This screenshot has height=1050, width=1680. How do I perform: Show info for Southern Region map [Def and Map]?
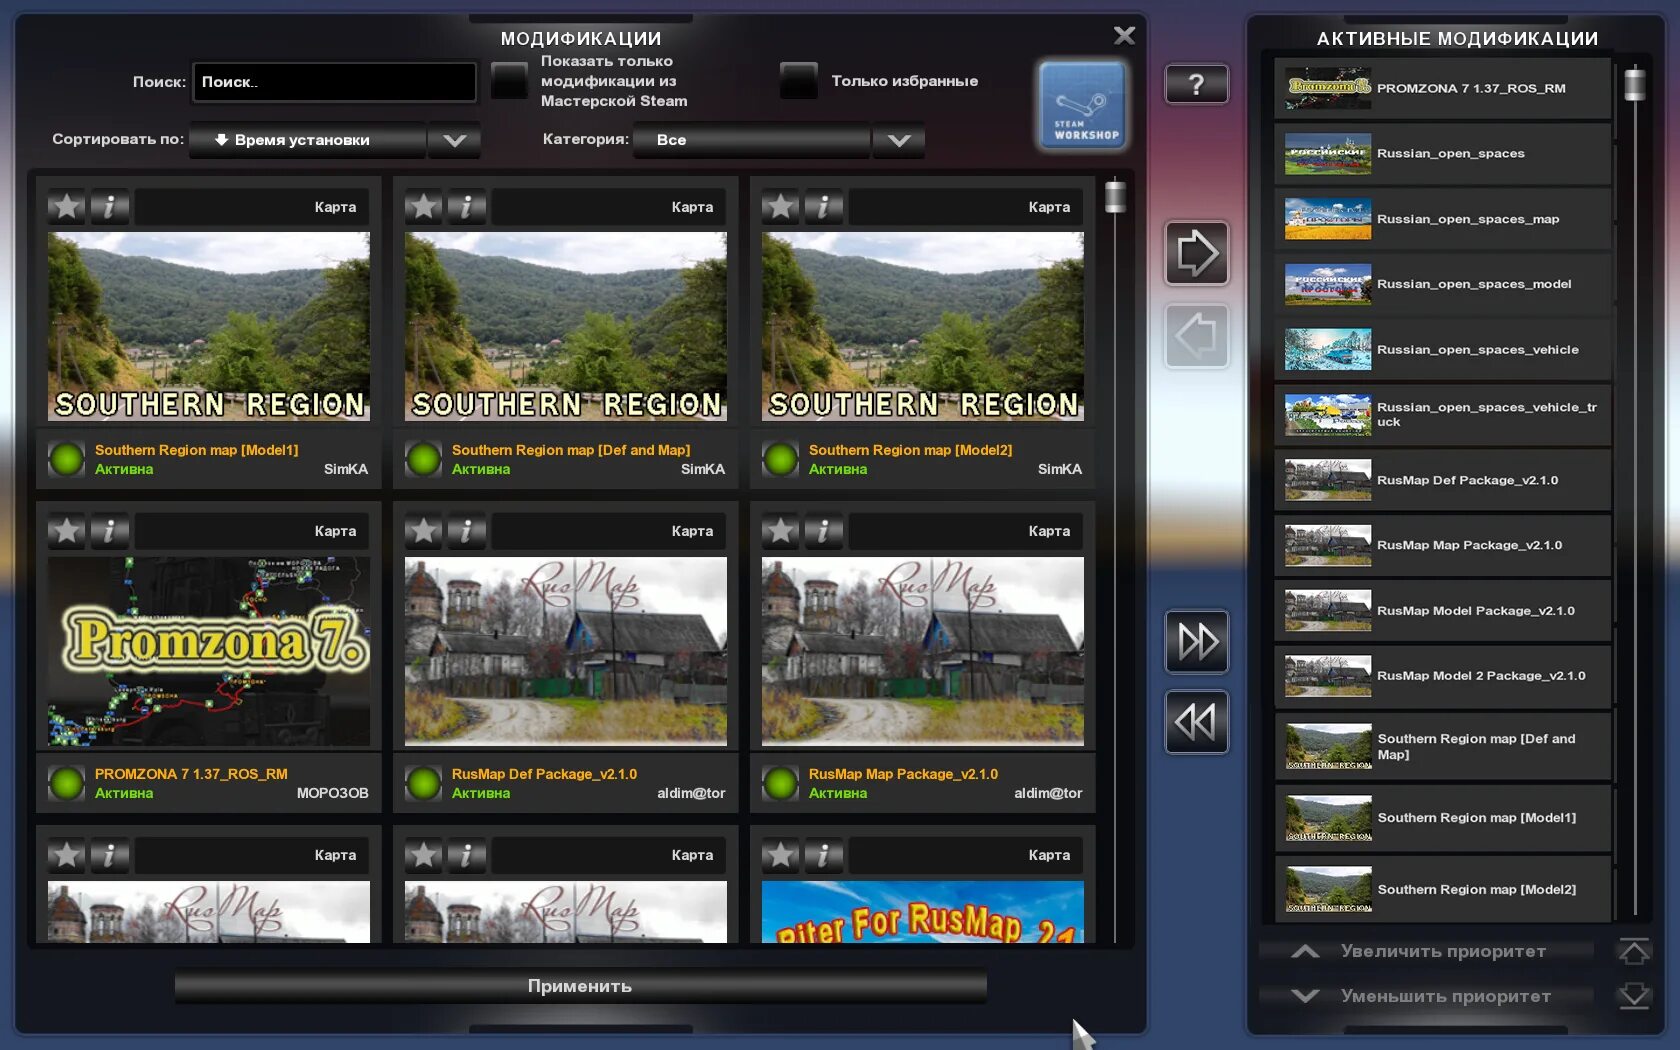pos(467,207)
